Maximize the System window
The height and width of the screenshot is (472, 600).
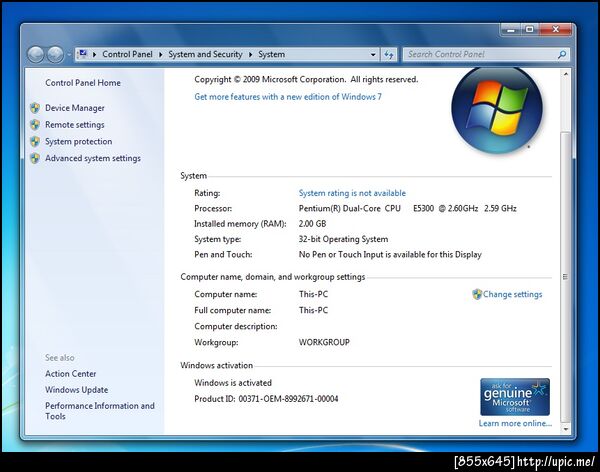(x=530, y=29)
